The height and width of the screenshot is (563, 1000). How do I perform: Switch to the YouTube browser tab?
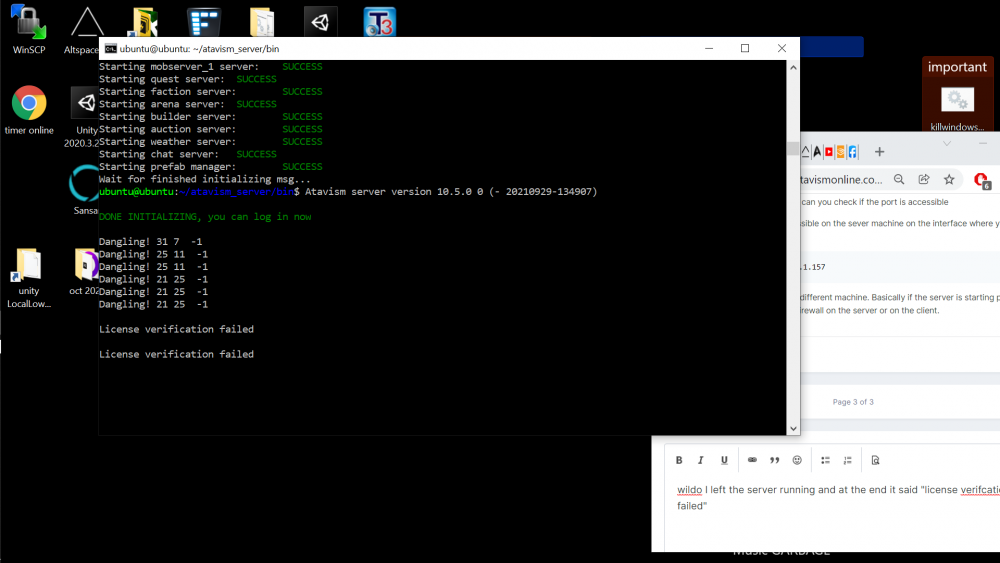[829, 152]
